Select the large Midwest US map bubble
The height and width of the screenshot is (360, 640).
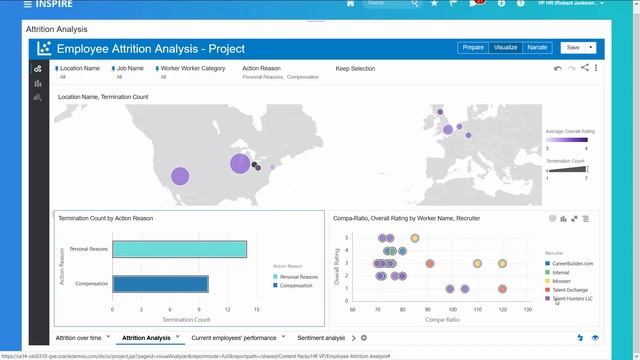240,163
